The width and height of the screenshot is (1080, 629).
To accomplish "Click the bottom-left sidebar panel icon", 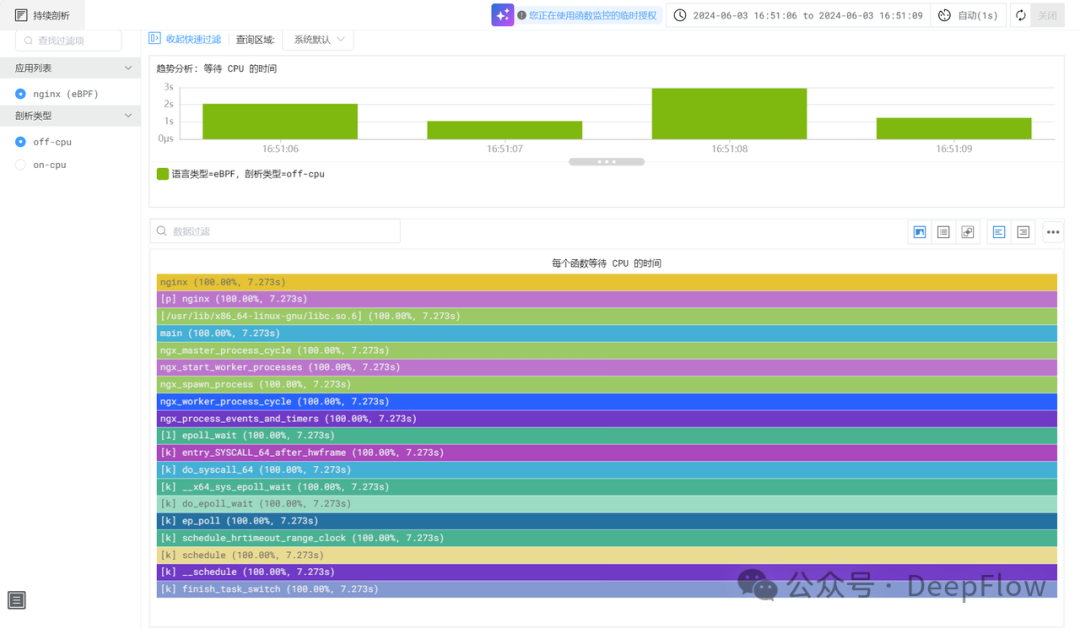I will click(17, 600).
